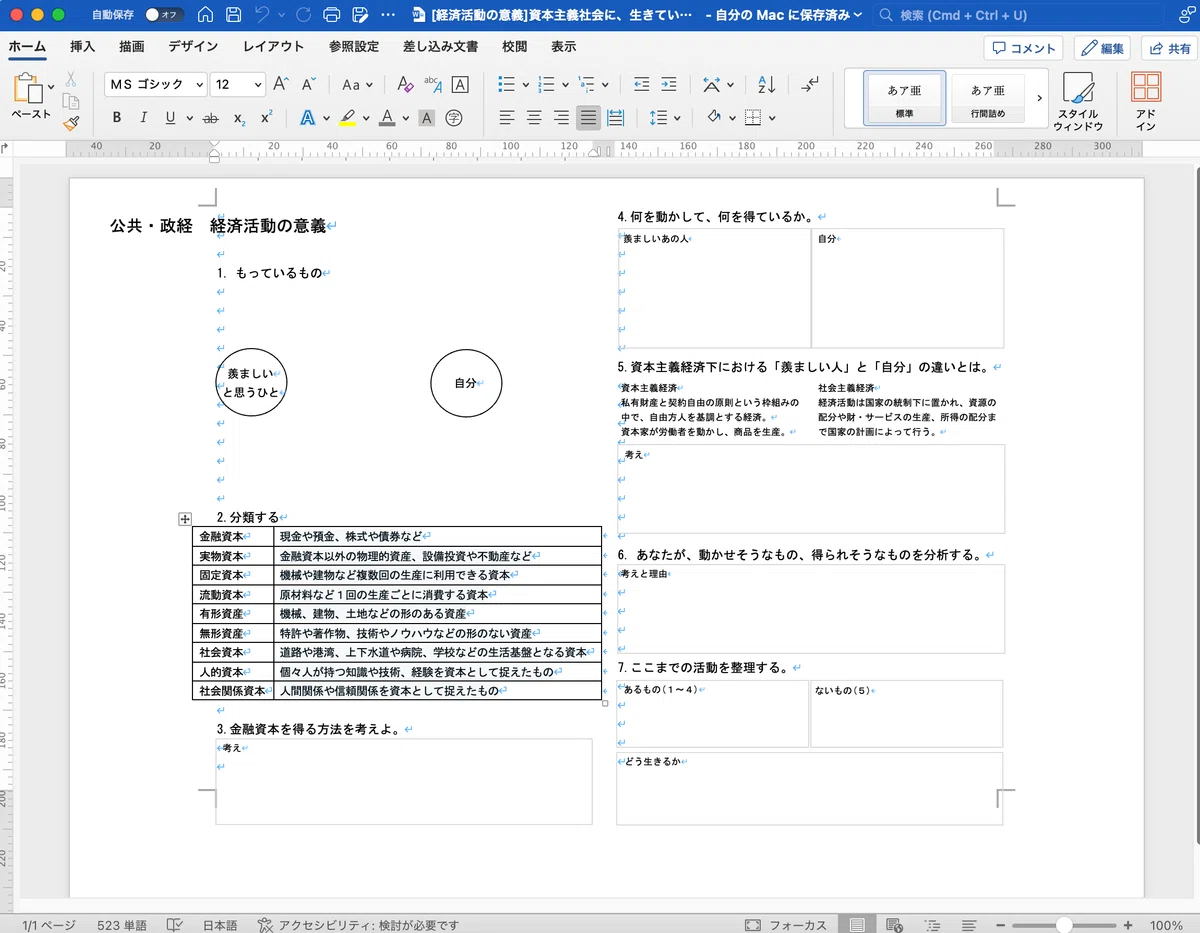This screenshot has height=933, width=1200.
Task: Toggle bold formatting
Action: point(117,118)
